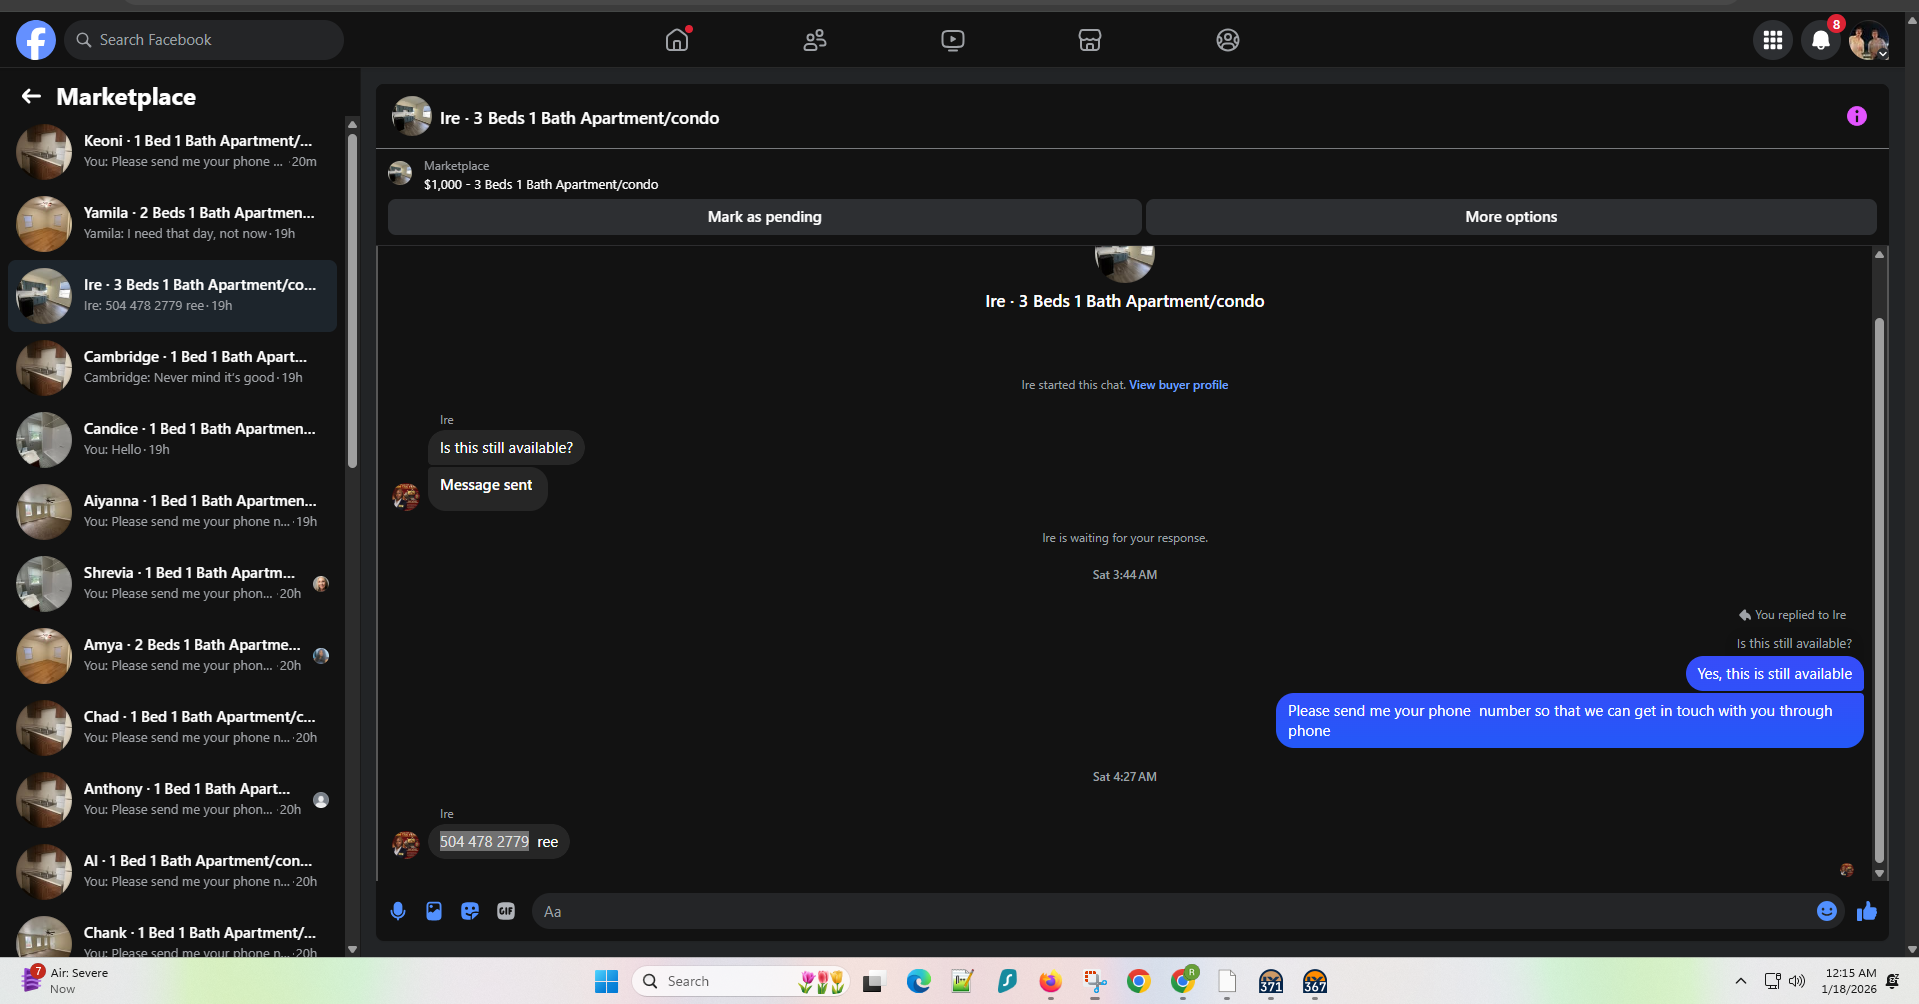This screenshot has width=1919, height=1004.
Task: Open the Friends icon in top navigation
Action: [x=815, y=40]
